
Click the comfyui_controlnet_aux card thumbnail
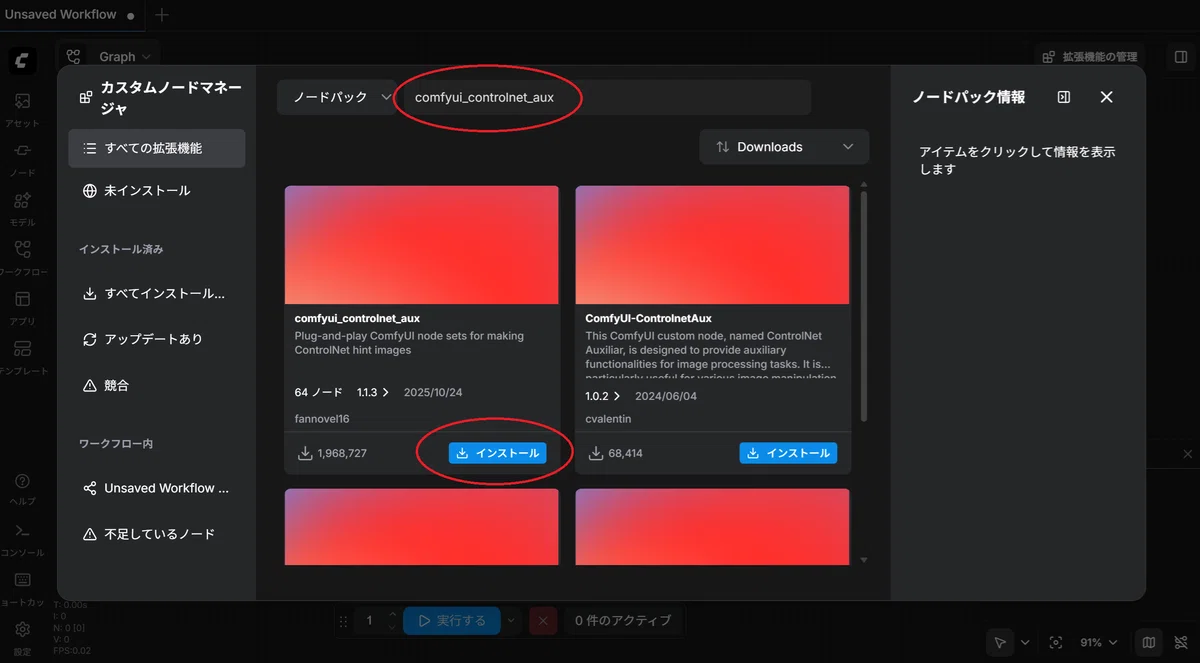[x=421, y=244]
